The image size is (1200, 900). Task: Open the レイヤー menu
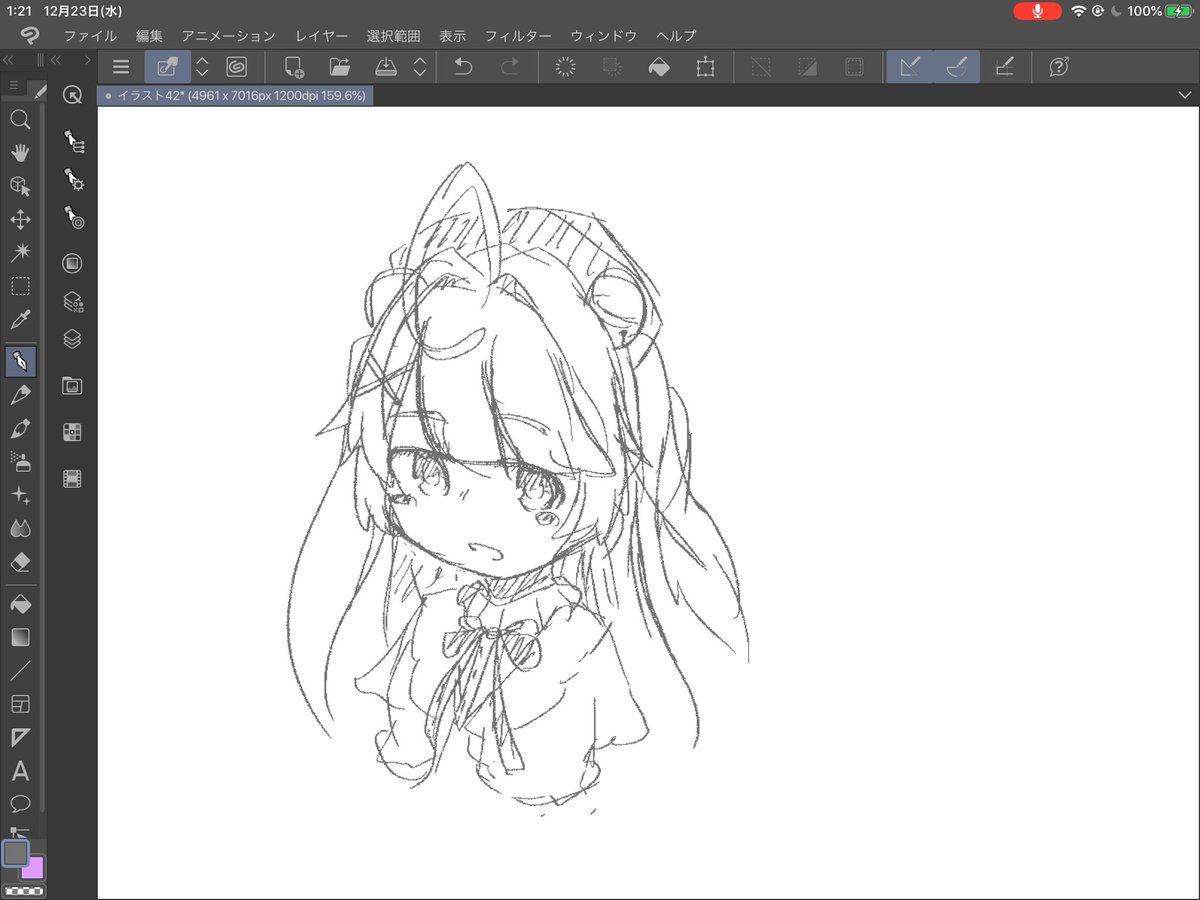click(x=321, y=35)
